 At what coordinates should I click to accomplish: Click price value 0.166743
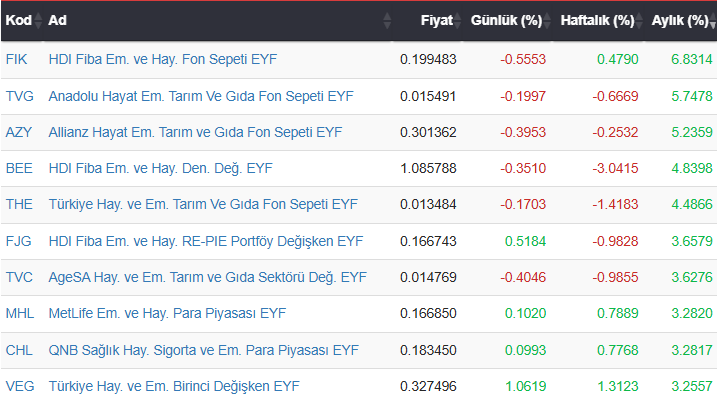coord(428,241)
